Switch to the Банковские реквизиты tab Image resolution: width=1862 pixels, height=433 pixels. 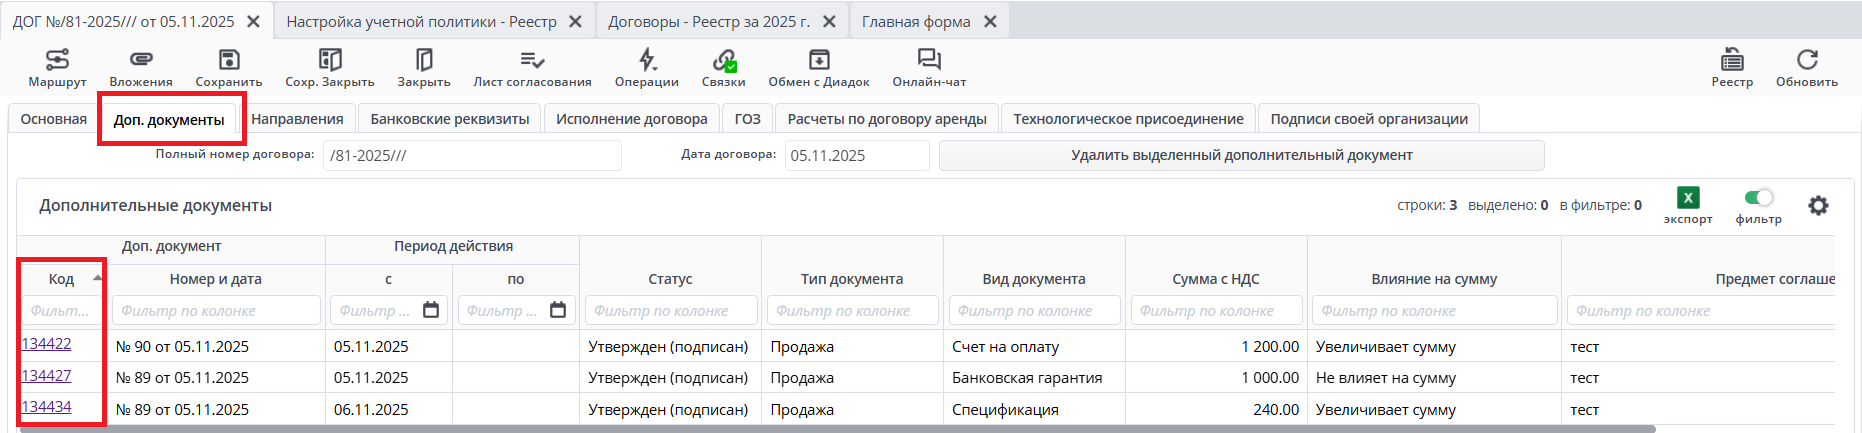click(450, 119)
